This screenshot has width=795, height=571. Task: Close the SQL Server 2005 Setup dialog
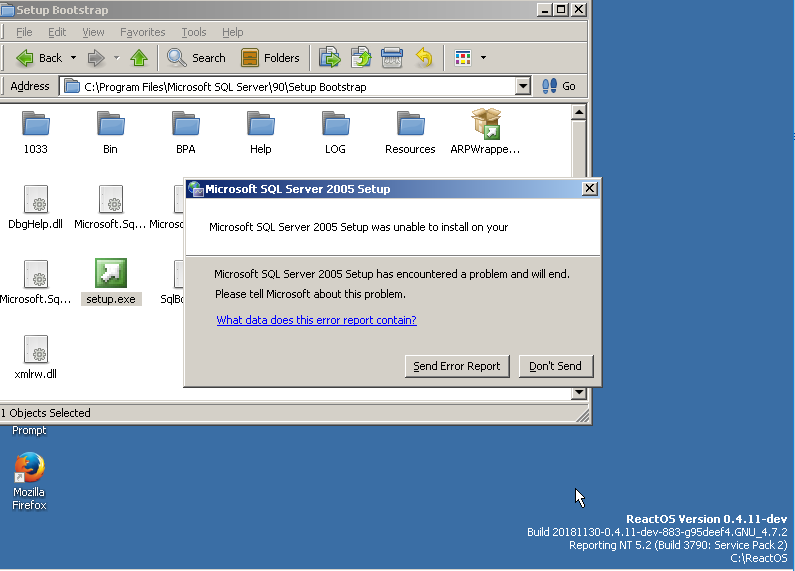click(x=589, y=189)
